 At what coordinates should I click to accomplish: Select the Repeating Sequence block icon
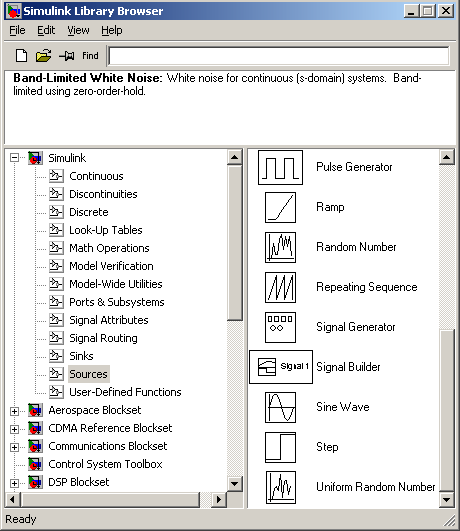(280, 287)
